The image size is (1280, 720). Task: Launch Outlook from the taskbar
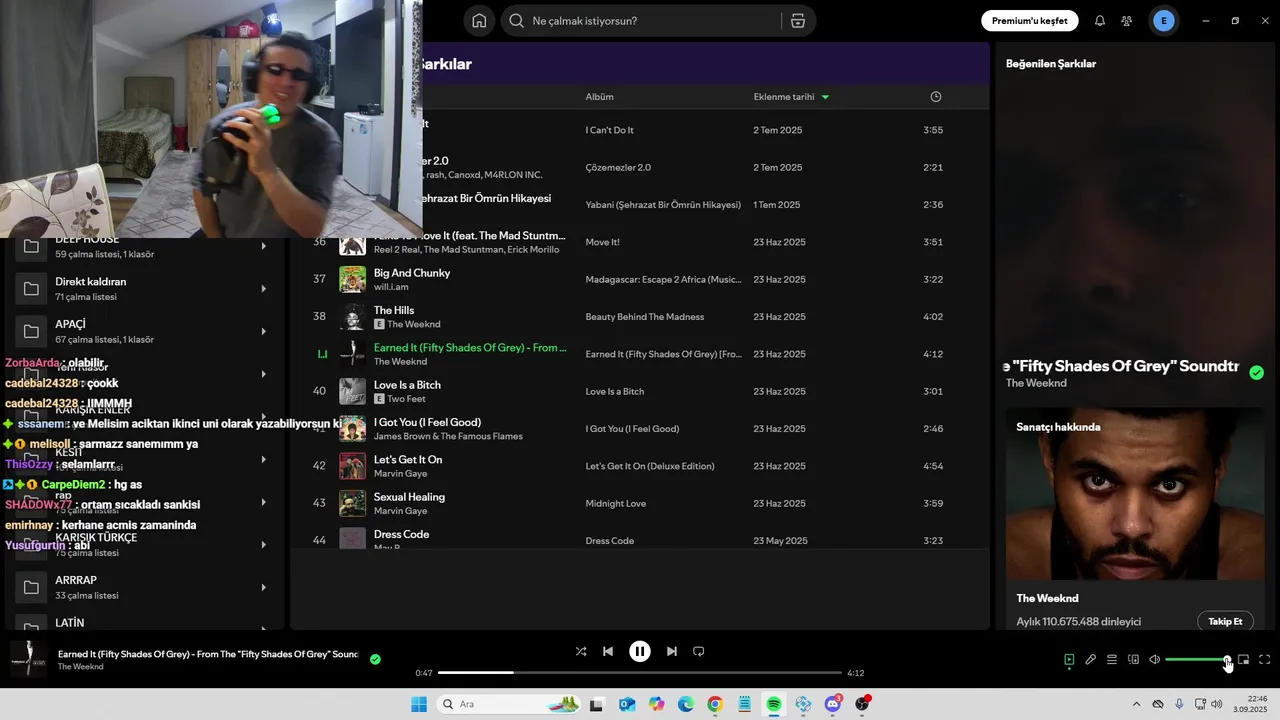pos(627,704)
